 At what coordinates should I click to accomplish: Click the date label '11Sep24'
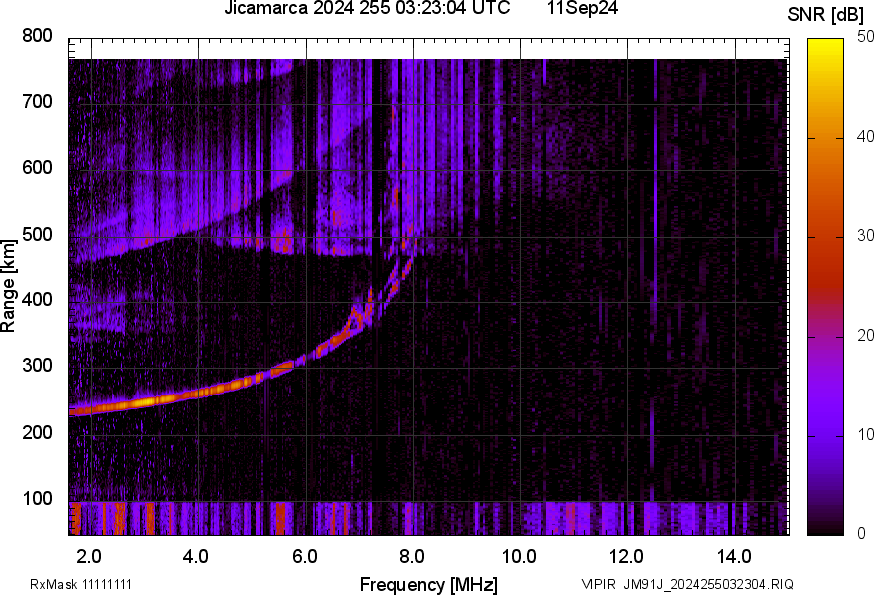pos(582,8)
